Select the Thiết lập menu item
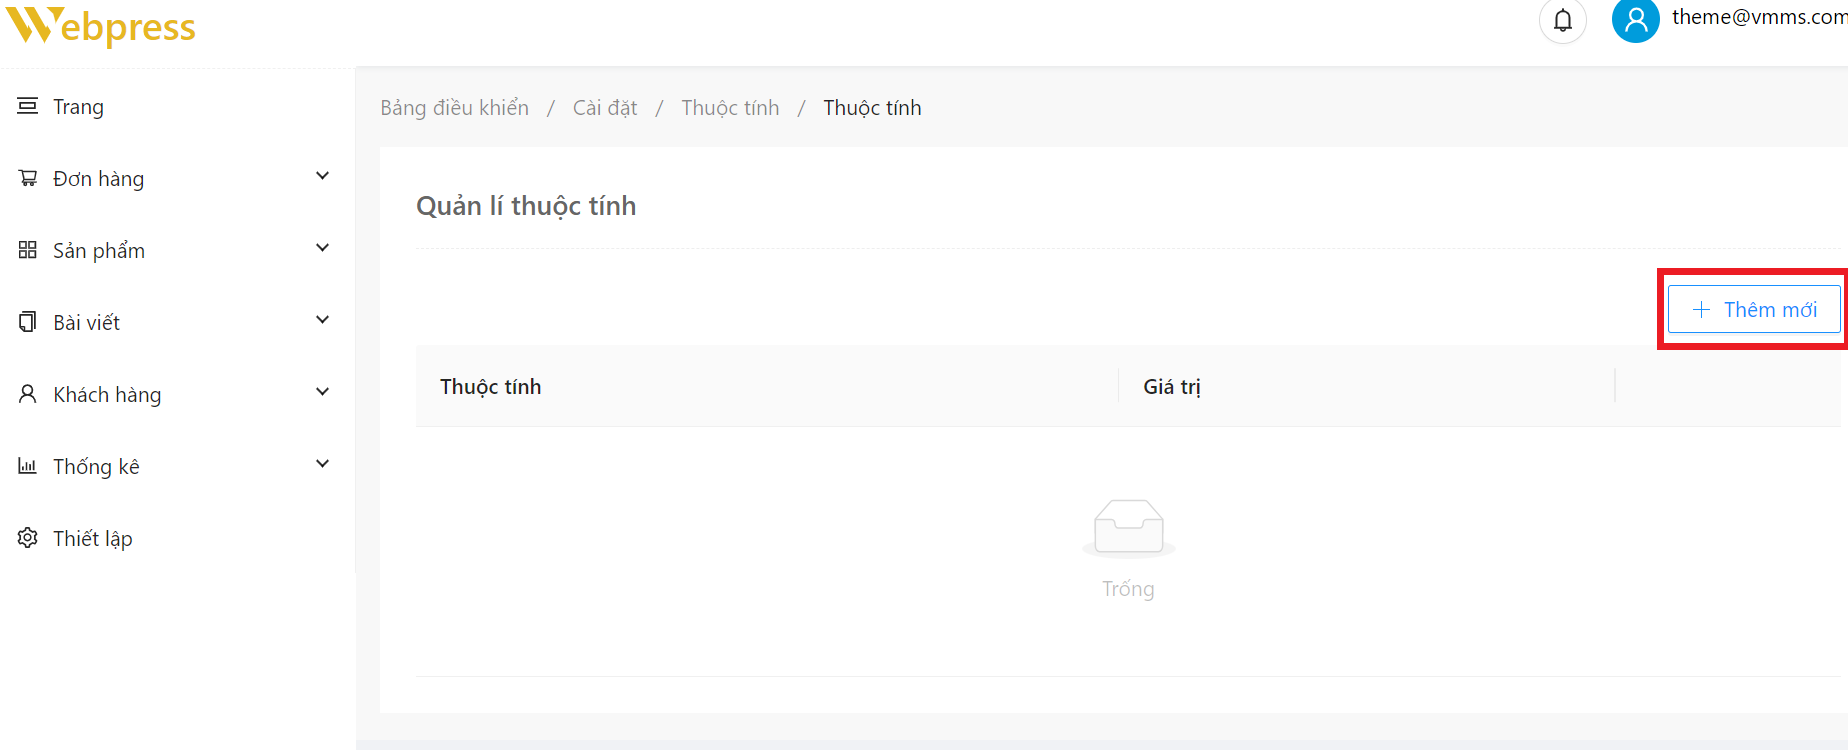The height and width of the screenshot is (750, 1848). [x=92, y=539]
